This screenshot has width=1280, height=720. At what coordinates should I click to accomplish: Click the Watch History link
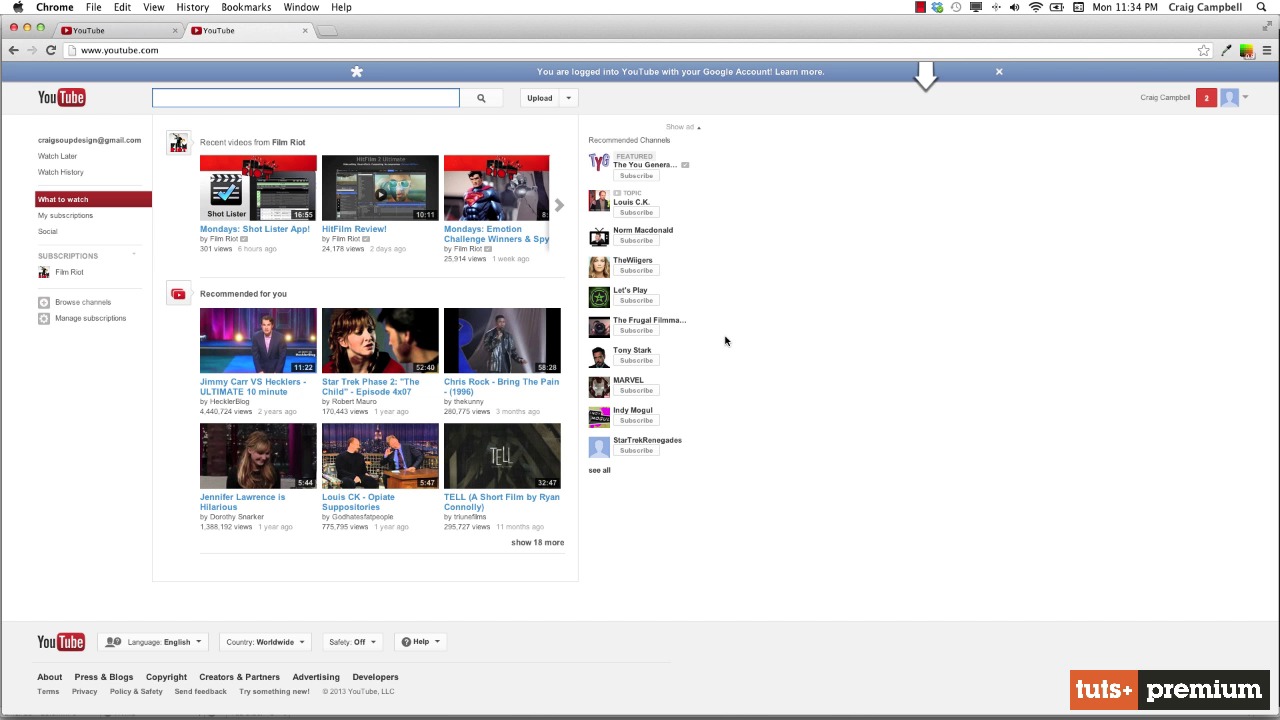click(x=61, y=172)
